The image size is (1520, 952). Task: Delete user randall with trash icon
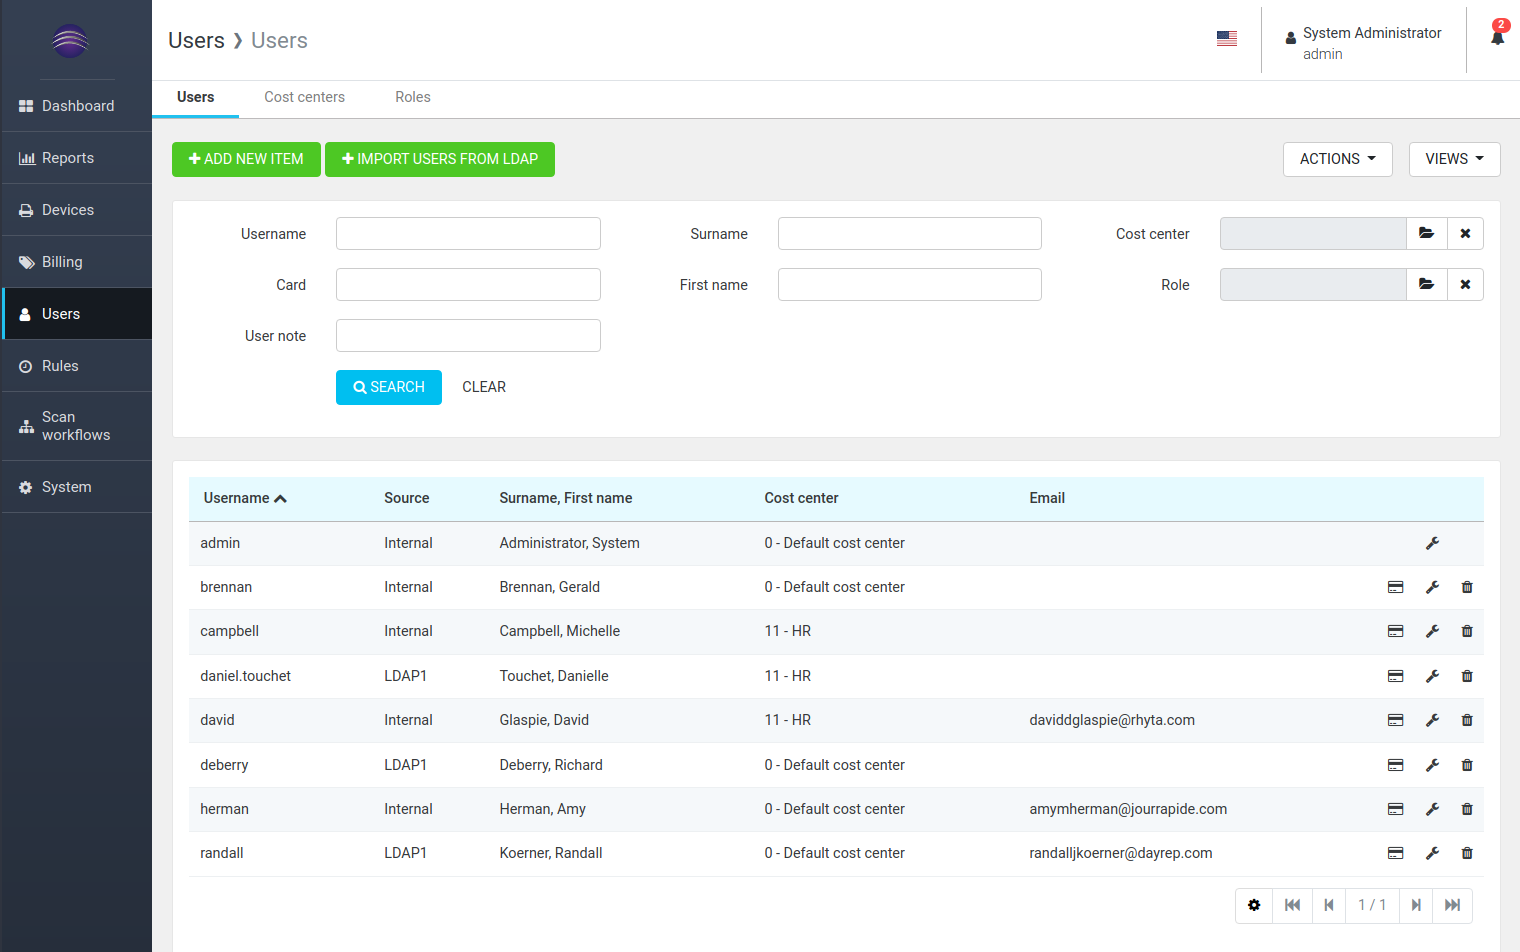[x=1467, y=853]
